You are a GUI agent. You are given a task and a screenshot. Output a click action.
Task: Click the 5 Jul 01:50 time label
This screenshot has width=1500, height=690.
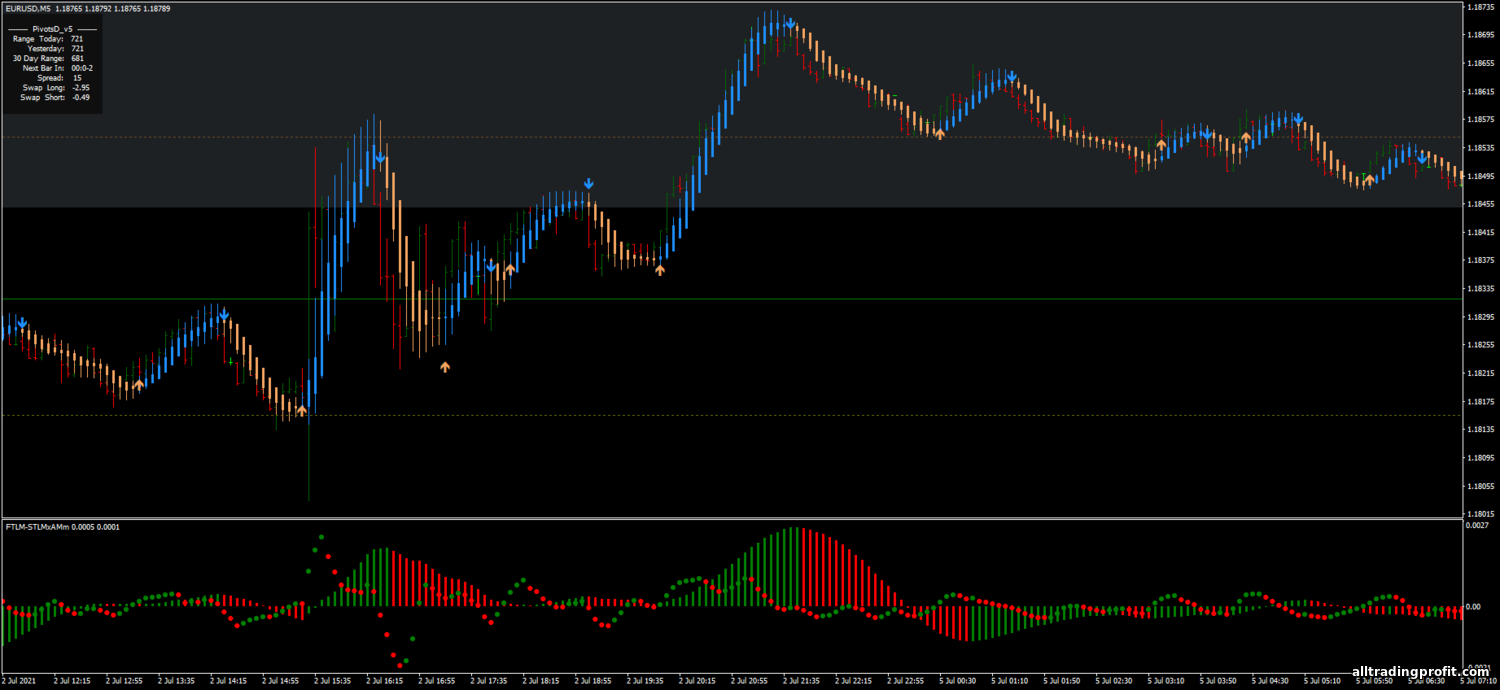click(x=1060, y=681)
